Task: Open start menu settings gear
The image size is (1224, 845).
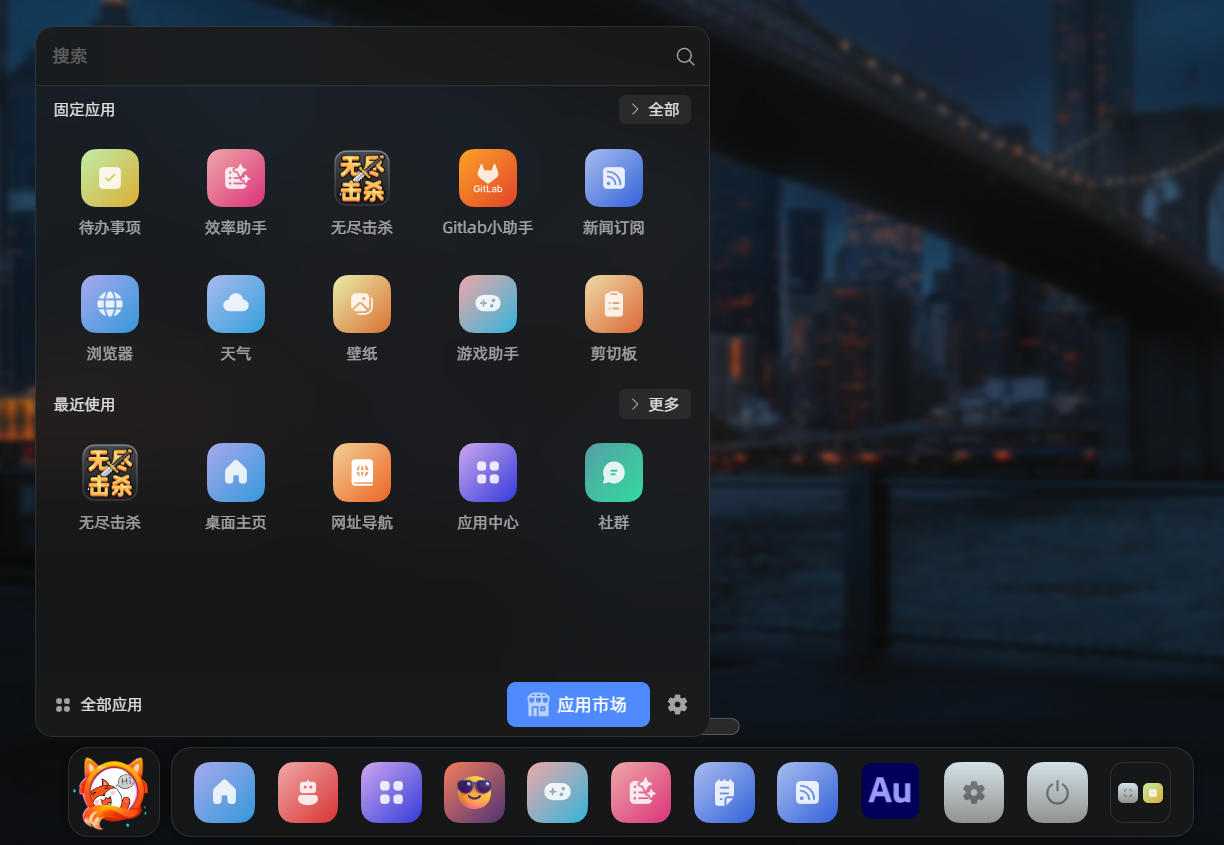Action: tap(678, 705)
